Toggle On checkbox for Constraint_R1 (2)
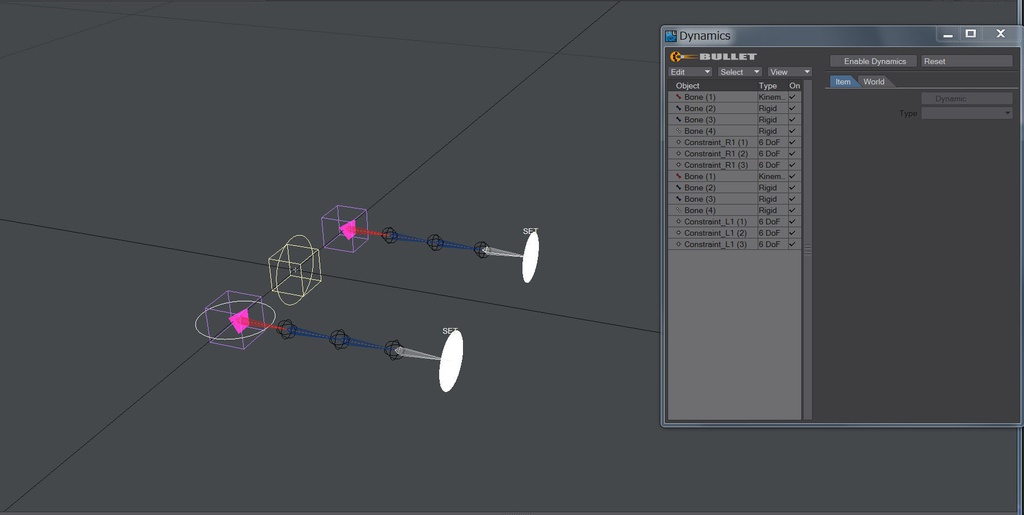This screenshot has height=515, width=1024. click(792, 154)
